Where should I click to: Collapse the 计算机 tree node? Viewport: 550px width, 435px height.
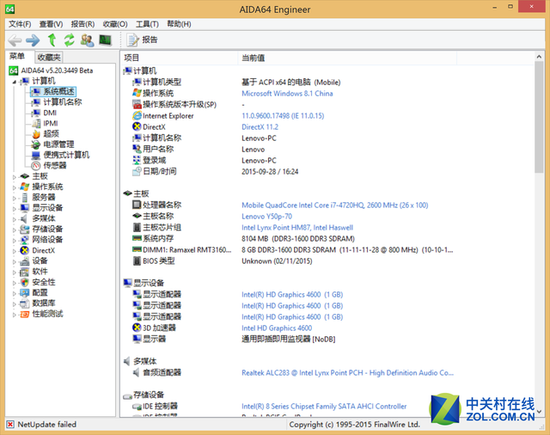[x=14, y=82]
